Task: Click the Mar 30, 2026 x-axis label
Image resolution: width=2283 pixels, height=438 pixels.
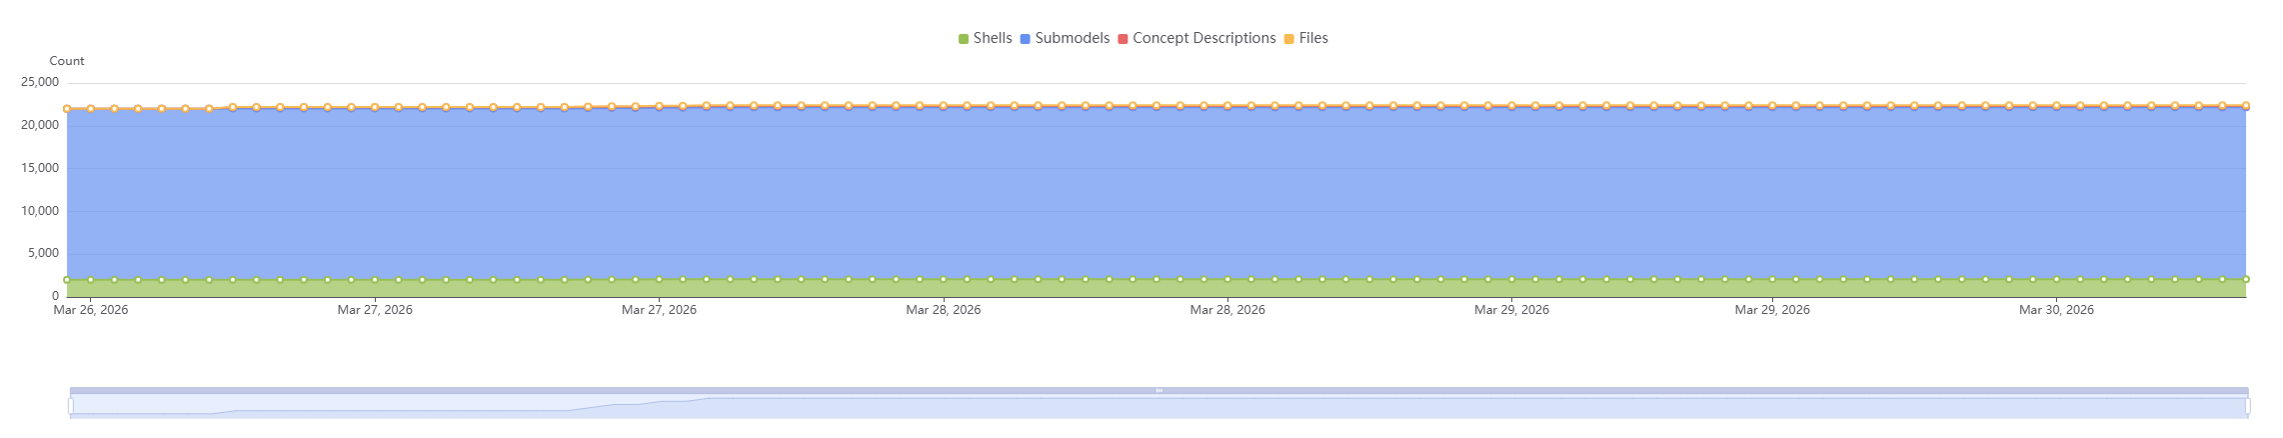Action: [2056, 310]
